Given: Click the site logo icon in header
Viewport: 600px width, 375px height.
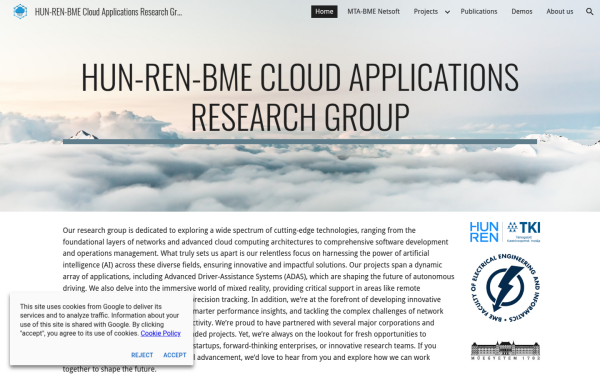Looking at the screenshot, I should 20,11.
